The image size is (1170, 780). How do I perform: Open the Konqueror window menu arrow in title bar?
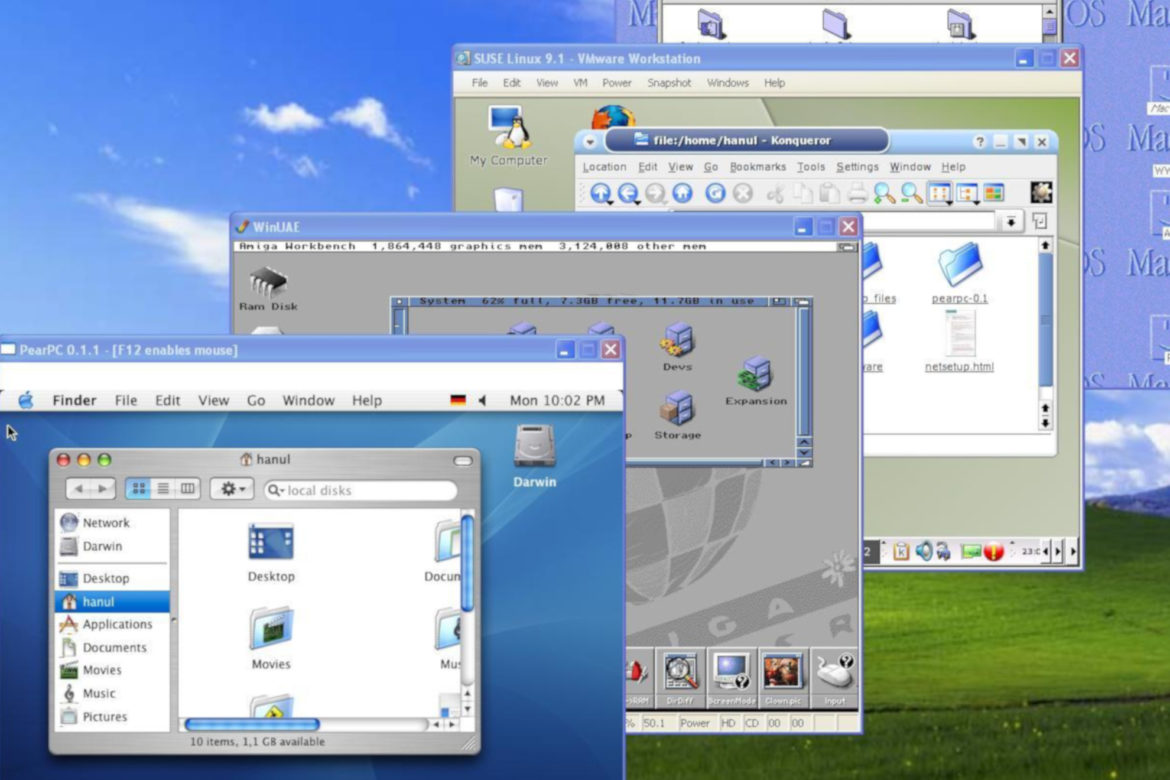pyautogui.click(x=589, y=141)
